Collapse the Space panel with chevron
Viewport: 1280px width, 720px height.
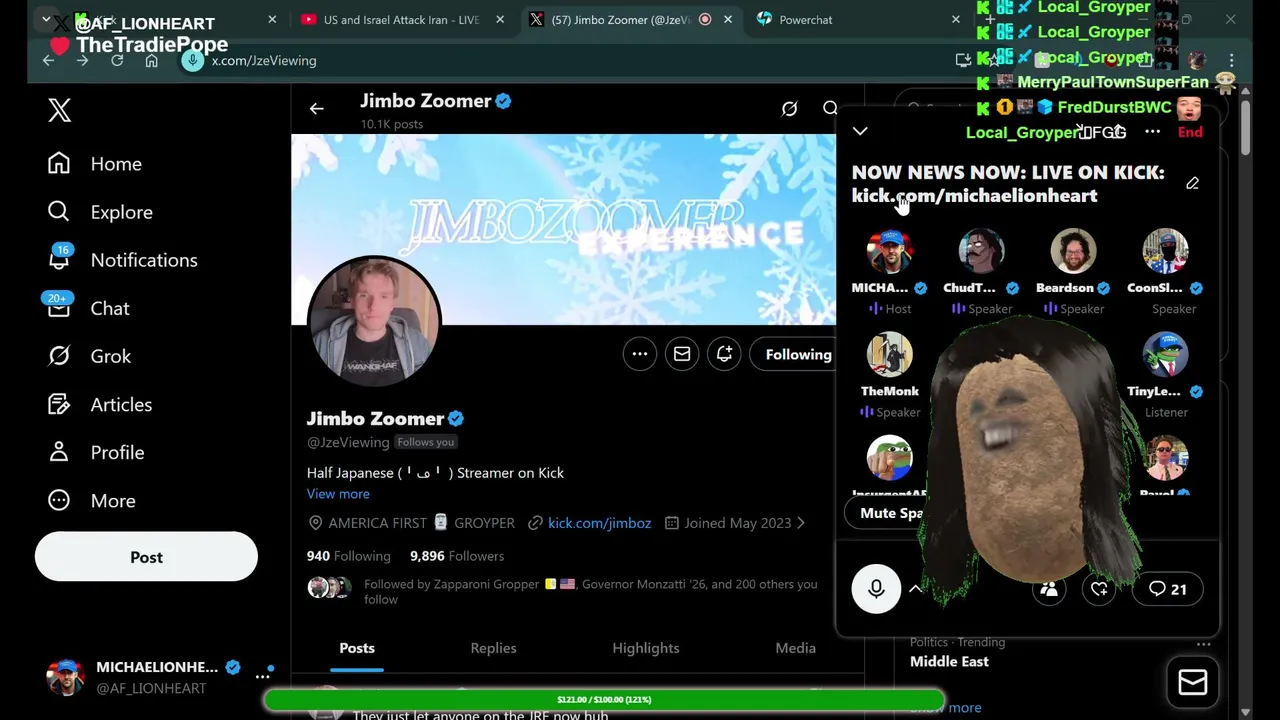pyautogui.click(x=860, y=131)
